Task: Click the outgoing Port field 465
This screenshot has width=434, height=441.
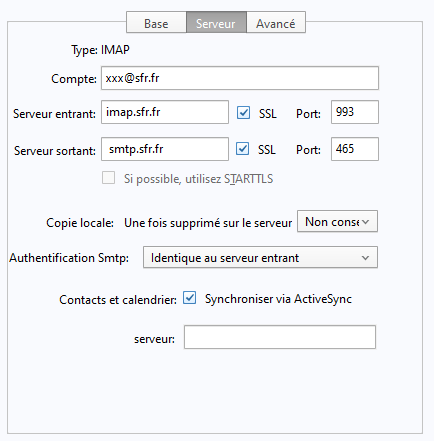Action: 355,149
